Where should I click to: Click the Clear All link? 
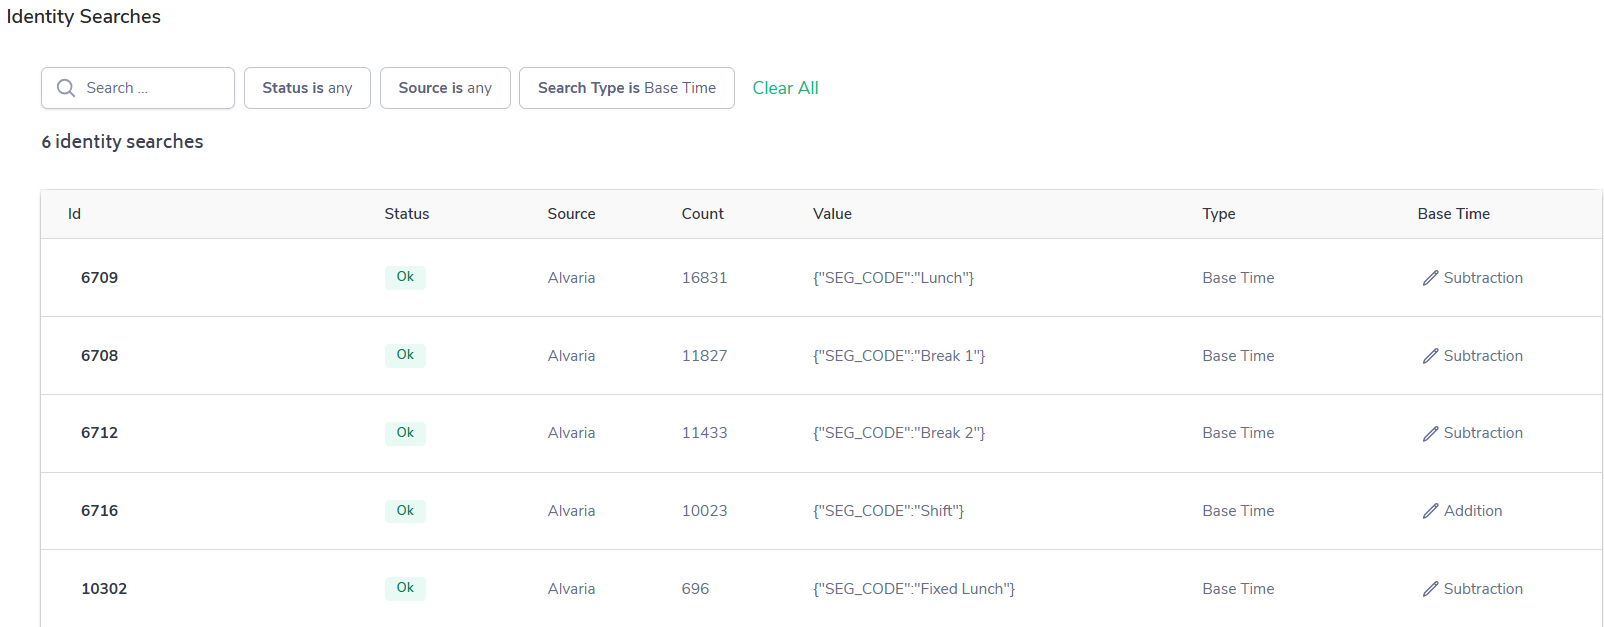click(785, 88)
